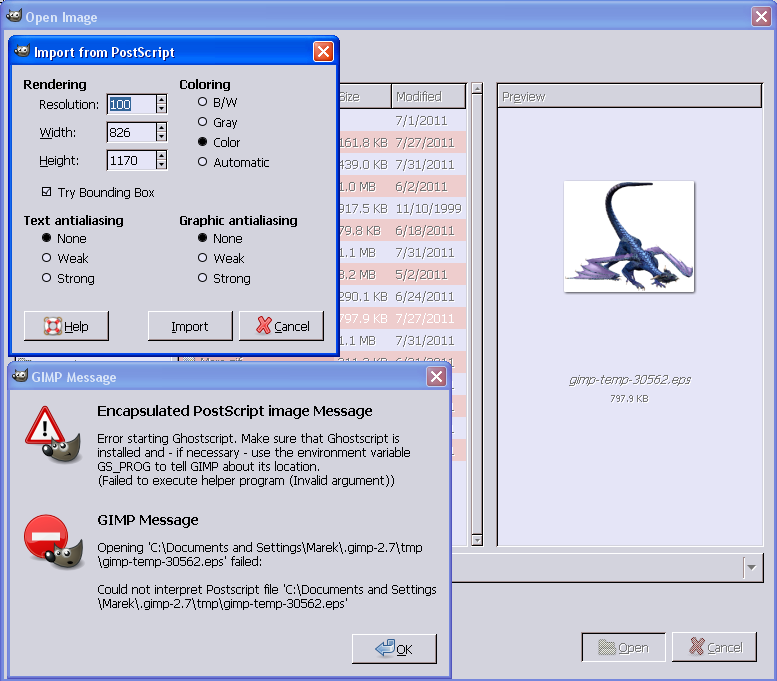Set Graphic antialiasing to None
Image resolution: width=777 pixels, height=681 pixels.
tap(220, 238)
